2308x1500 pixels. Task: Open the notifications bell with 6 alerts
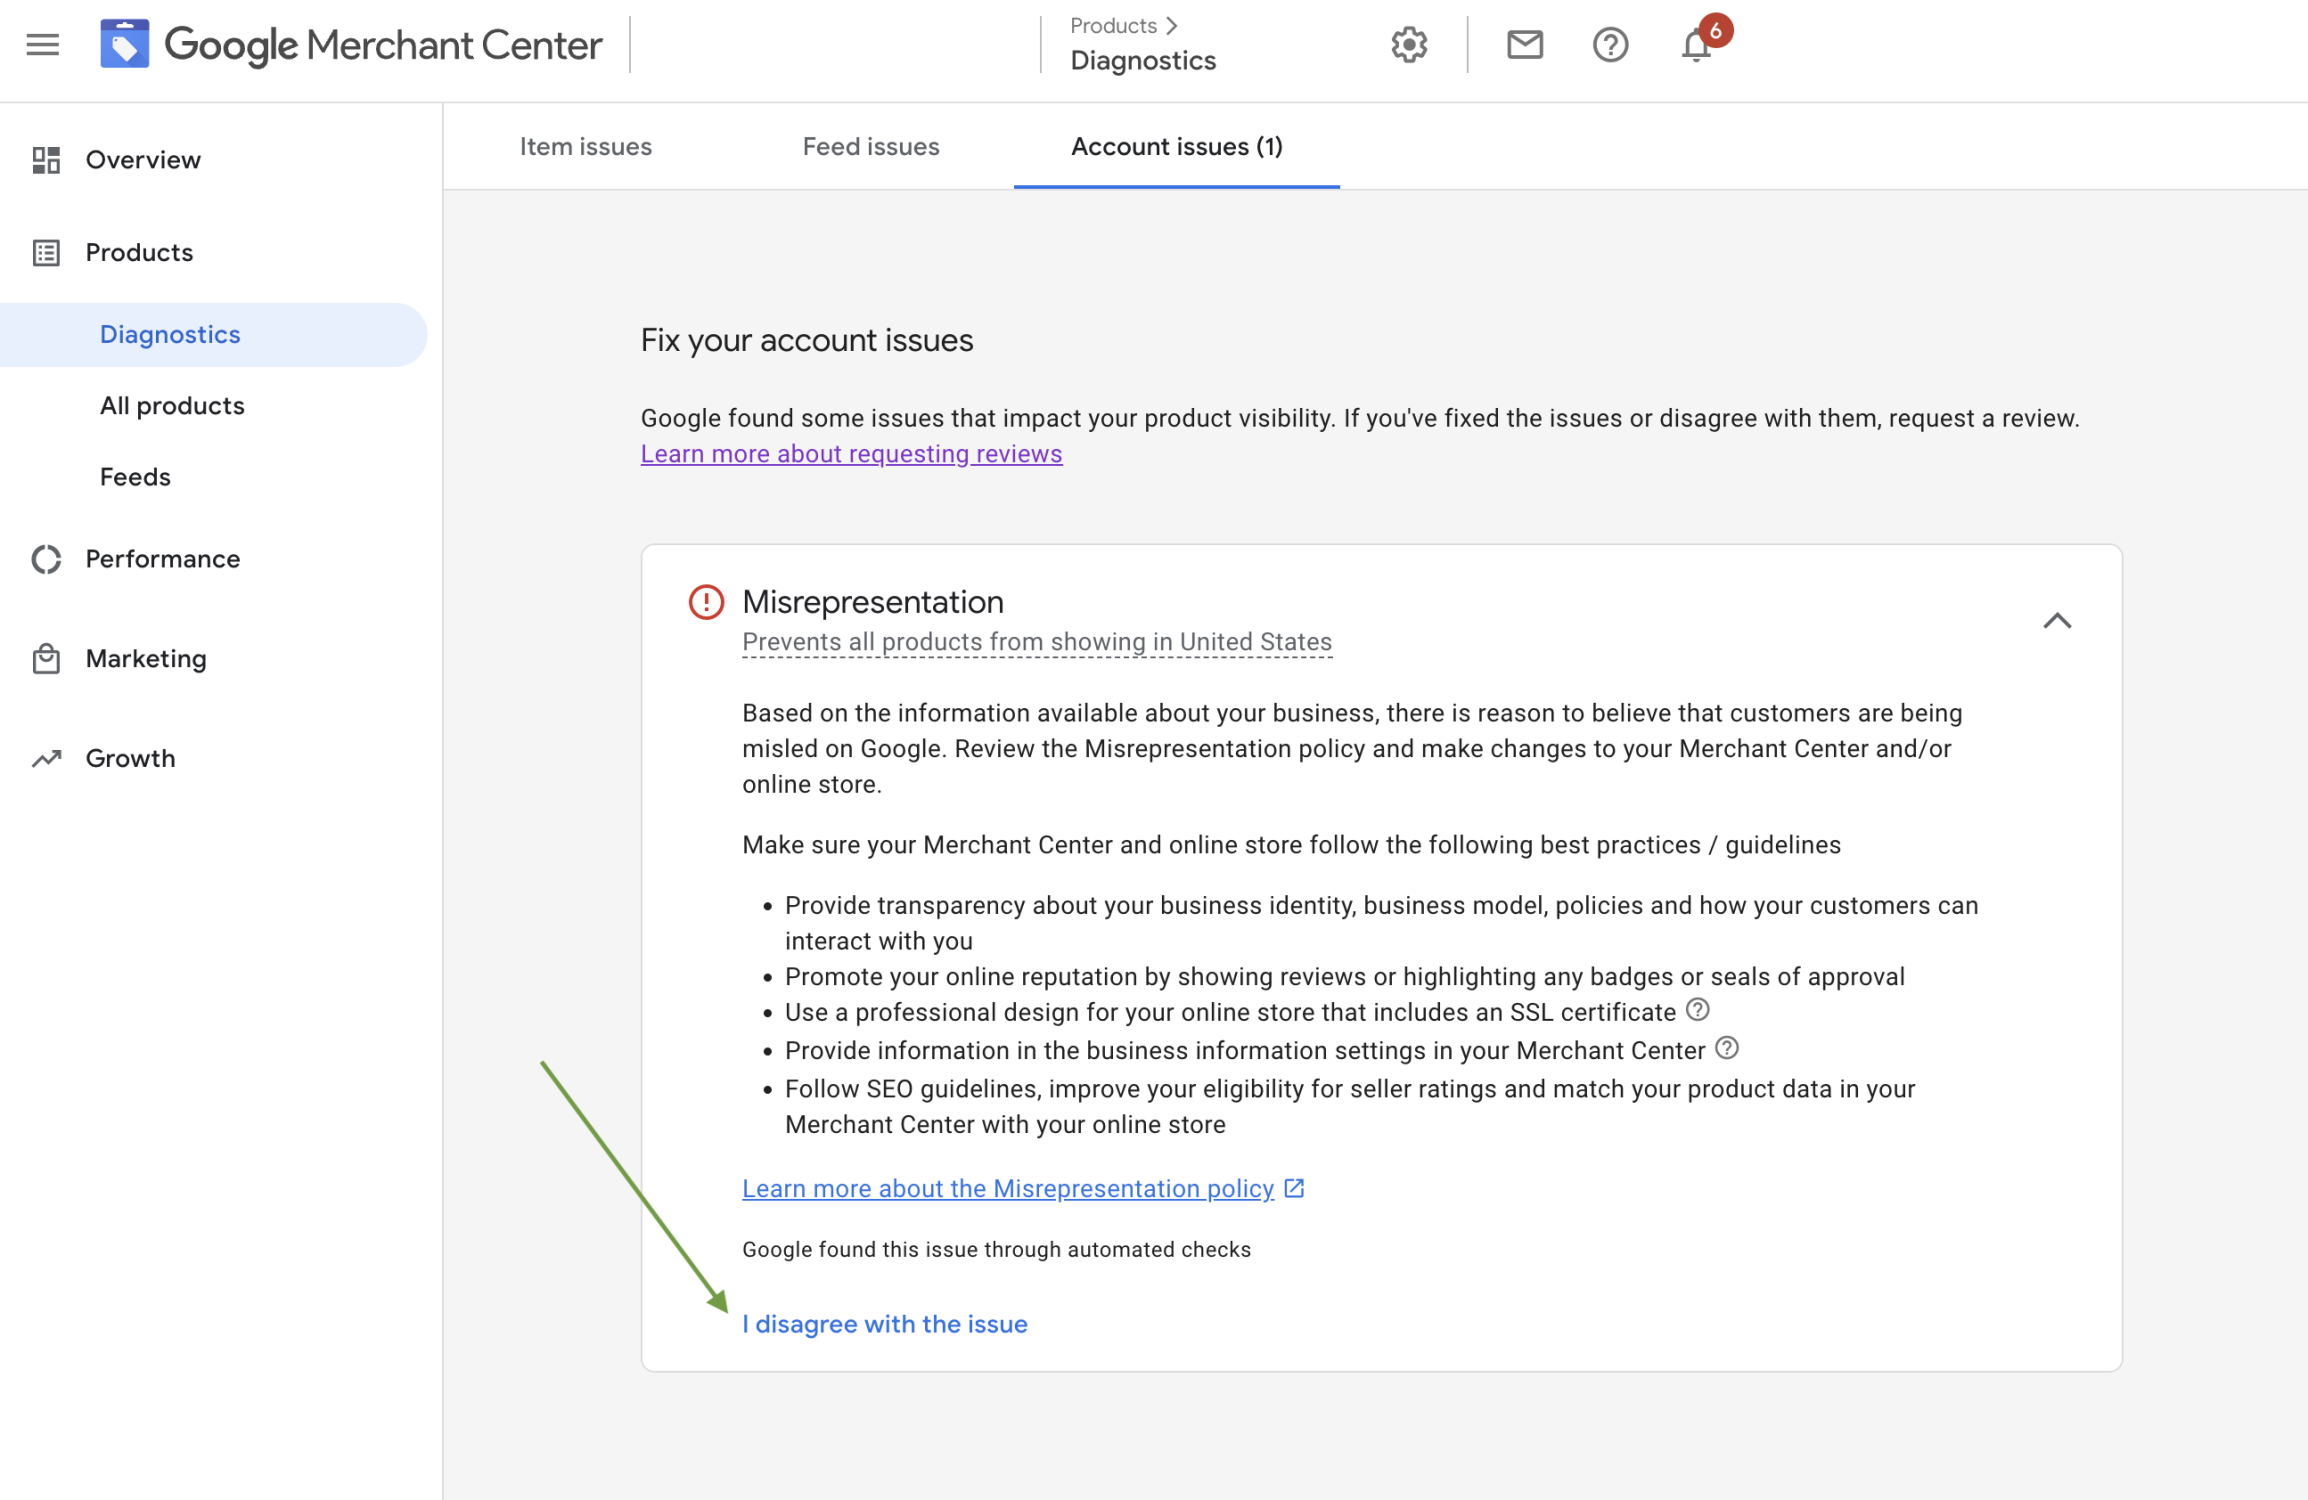click(1697, 45)
